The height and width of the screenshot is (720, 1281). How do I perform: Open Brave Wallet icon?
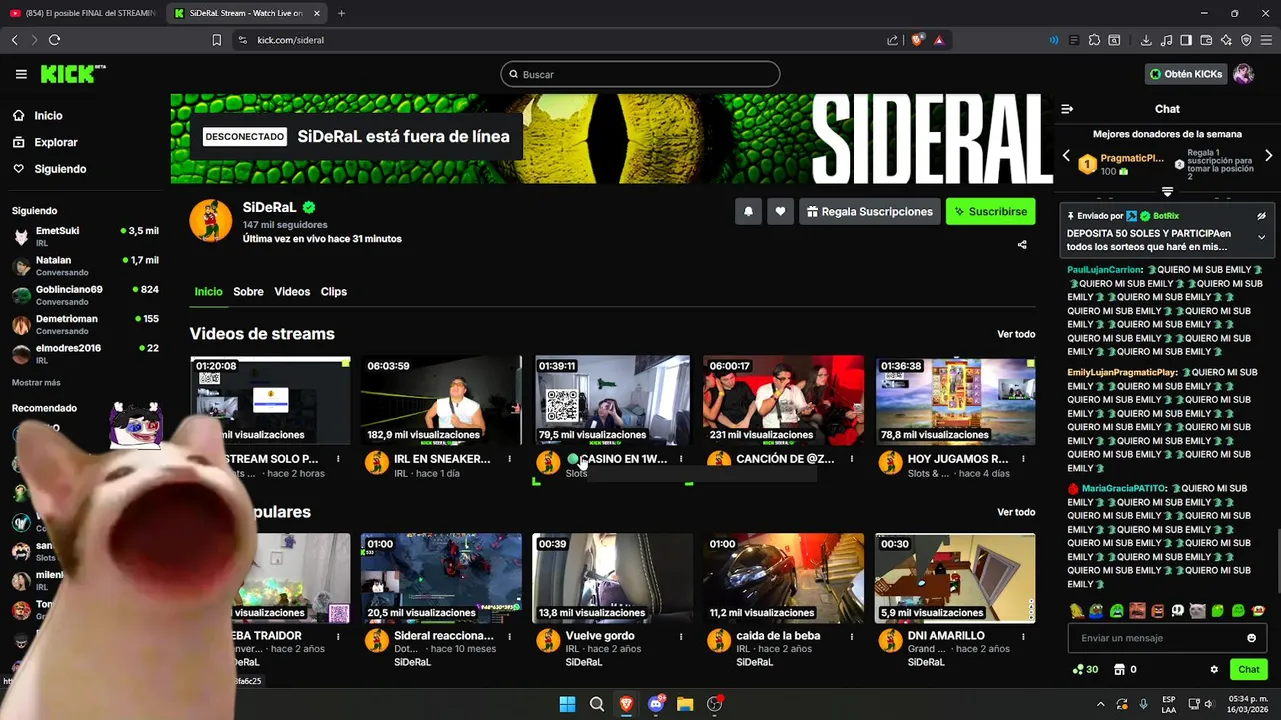[1206, 40]
